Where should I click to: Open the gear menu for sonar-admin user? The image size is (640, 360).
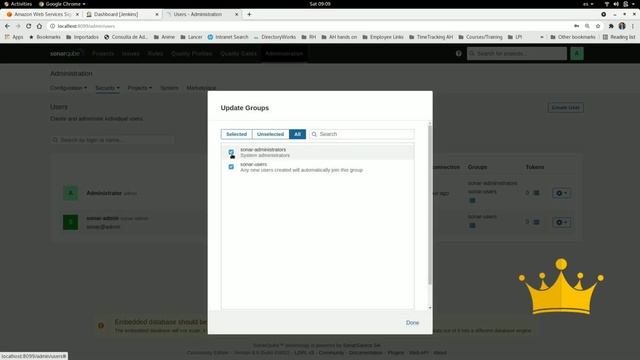tap(562, 222)
